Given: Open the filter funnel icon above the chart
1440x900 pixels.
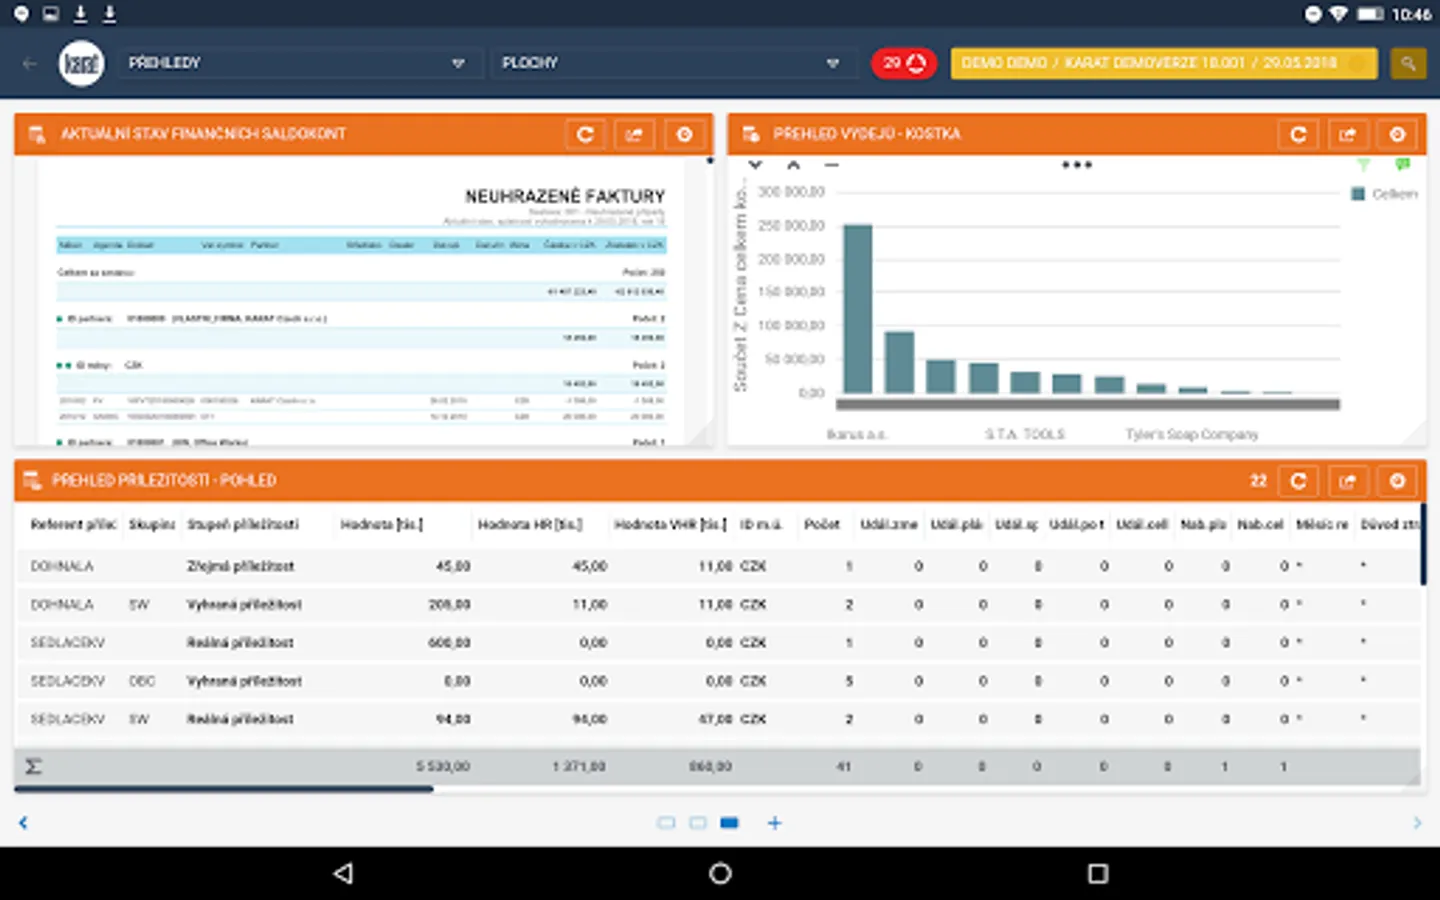Looking at the screenshot, I should (1362, 165).
